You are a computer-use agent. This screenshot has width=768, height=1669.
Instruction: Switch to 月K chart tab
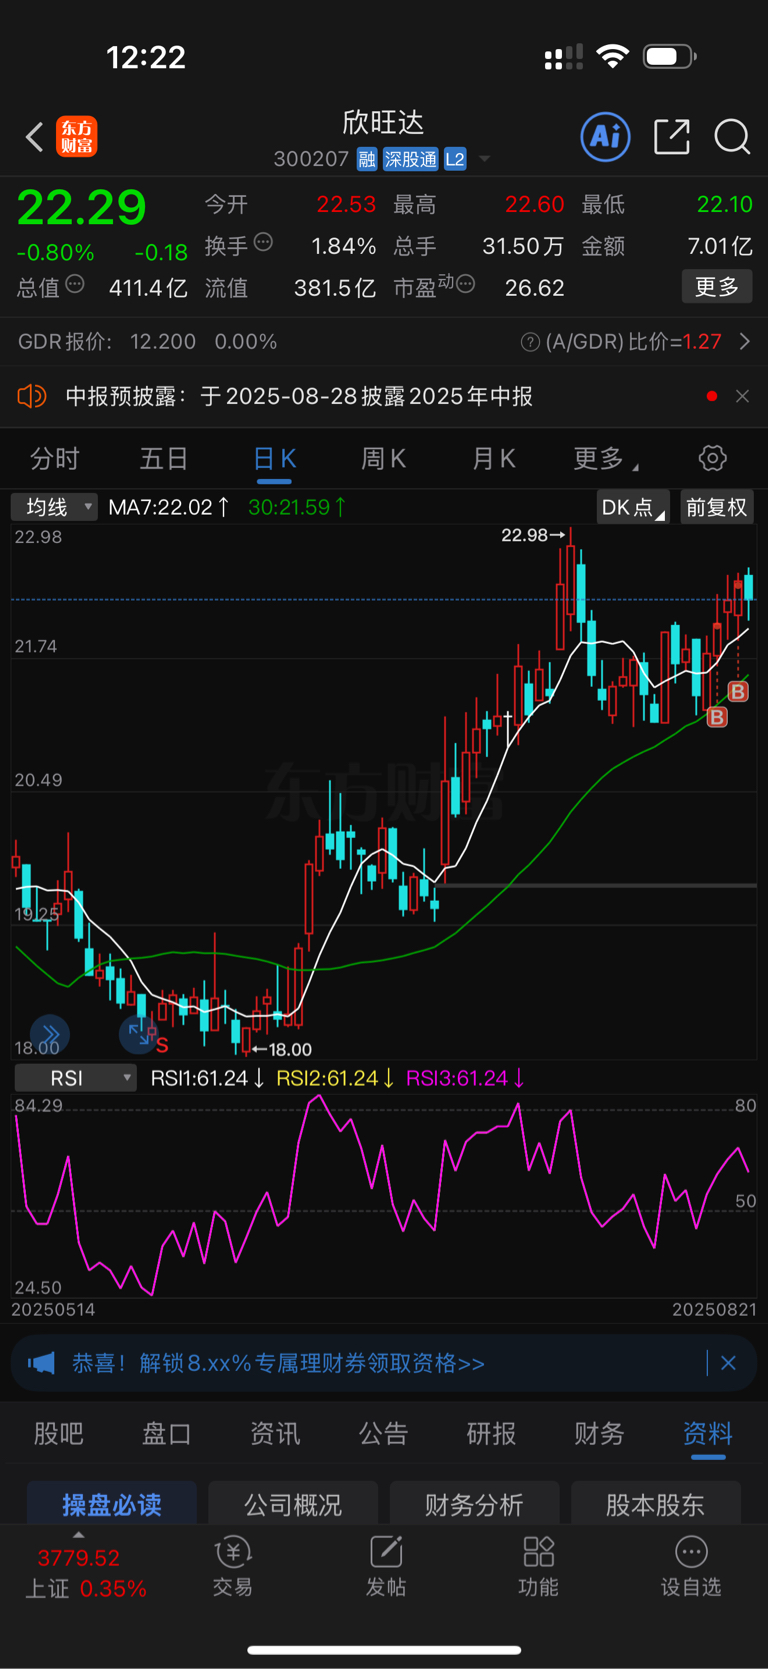[x=493, y=459]
